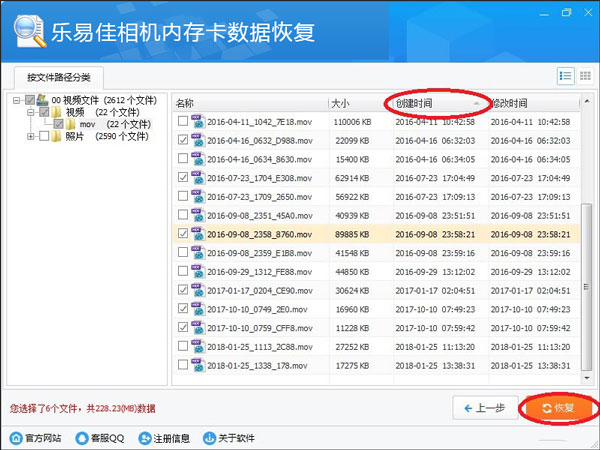The width and height of the screenshot is (600, 450).
Task: Switch to thumbnail grid view icon
Action: [585, 76]
